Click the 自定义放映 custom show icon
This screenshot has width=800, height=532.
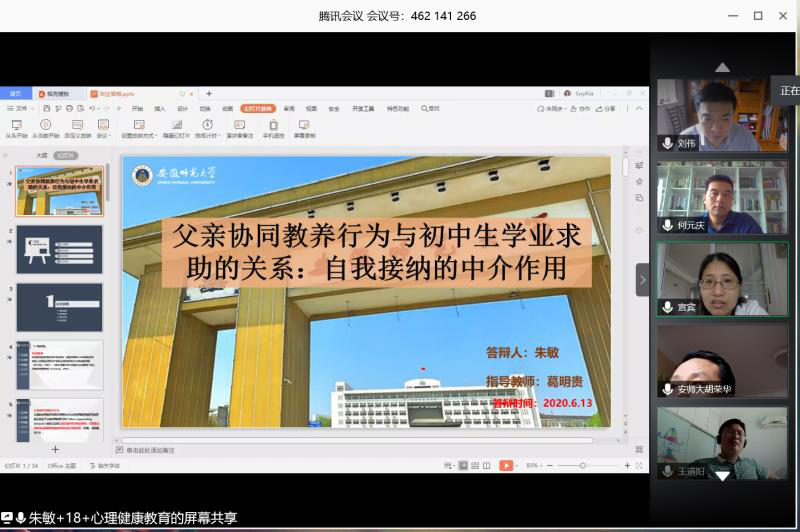tap(78, 125)
